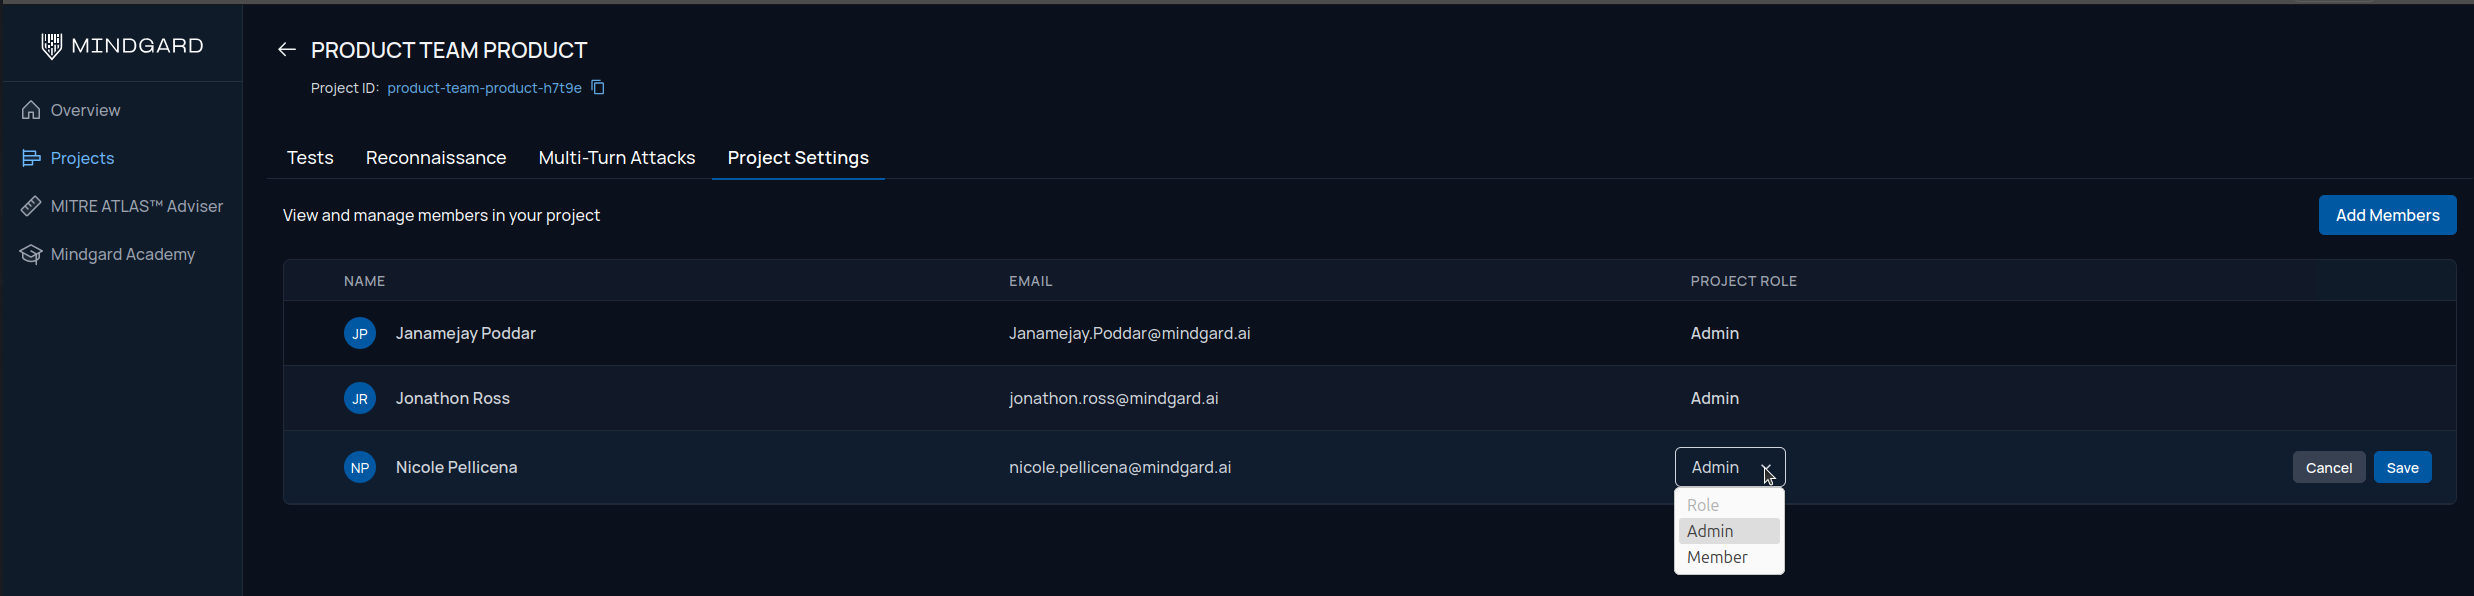This screenshot has height=596, width=2474.
Task: Click the MITRE ATLAS Adviser icon
Action: [31, 206]
